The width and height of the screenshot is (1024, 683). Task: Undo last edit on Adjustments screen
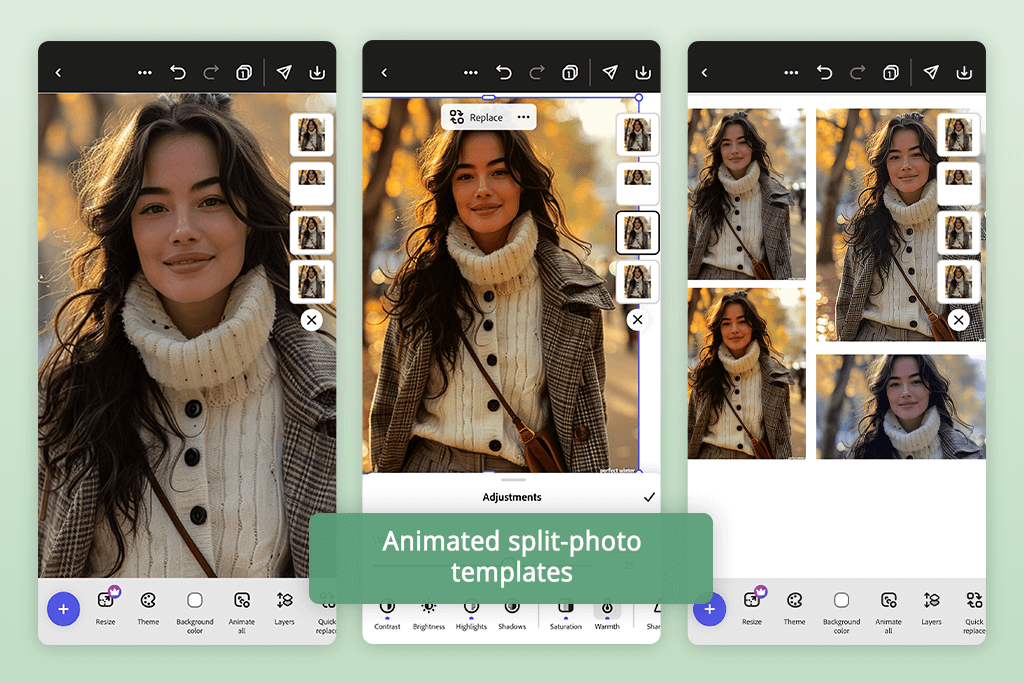click(504, 72)
